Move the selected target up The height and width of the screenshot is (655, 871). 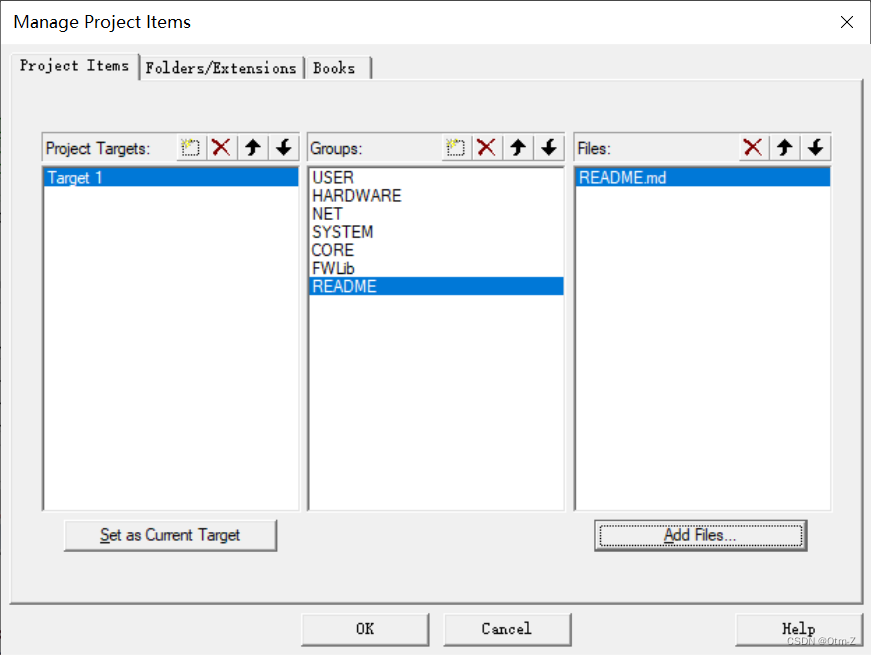252,147
